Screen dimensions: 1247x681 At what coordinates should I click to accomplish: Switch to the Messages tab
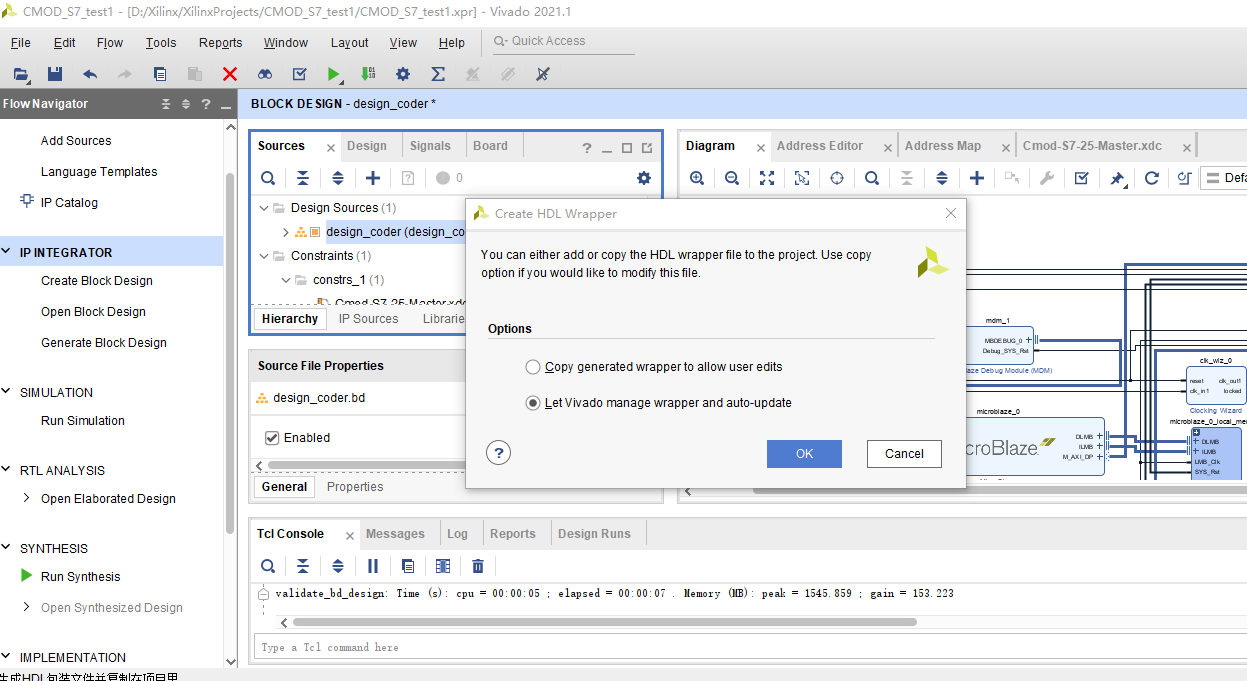pyautogui.click(x=395, y=534)
